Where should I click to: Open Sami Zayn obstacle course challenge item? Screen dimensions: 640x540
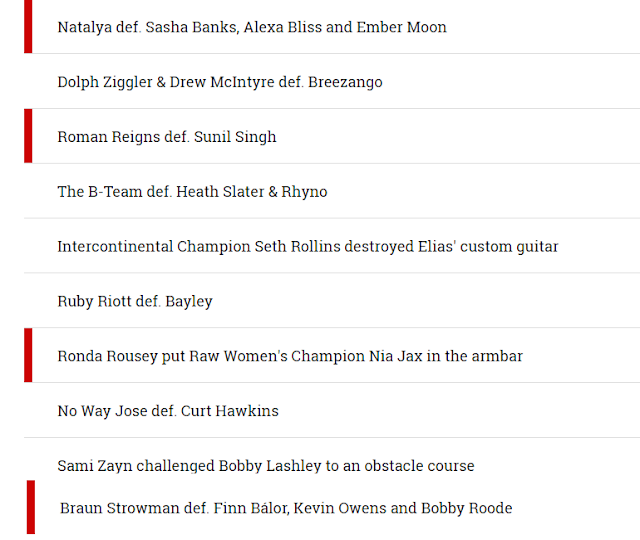pos(266,466)
